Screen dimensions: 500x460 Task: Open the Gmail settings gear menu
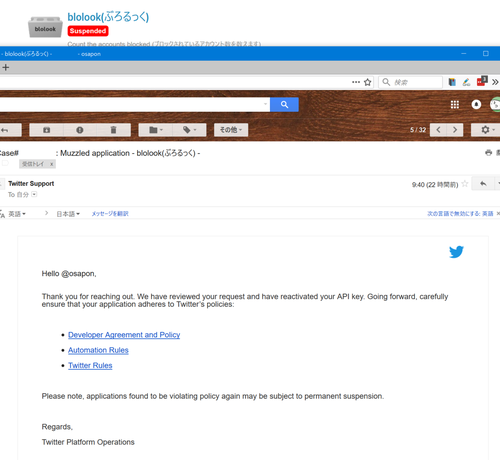pyautogui.click(x=486, y=130)
